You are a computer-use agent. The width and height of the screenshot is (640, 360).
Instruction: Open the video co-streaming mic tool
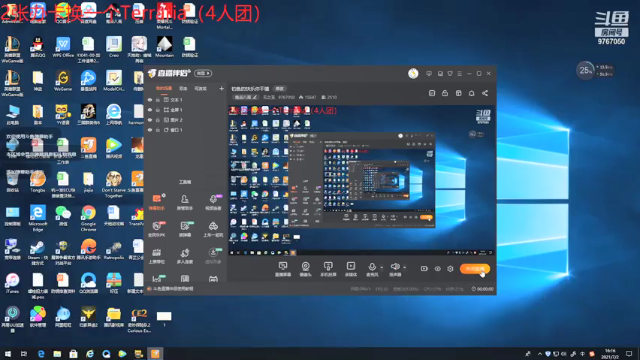tap(213, 202)
